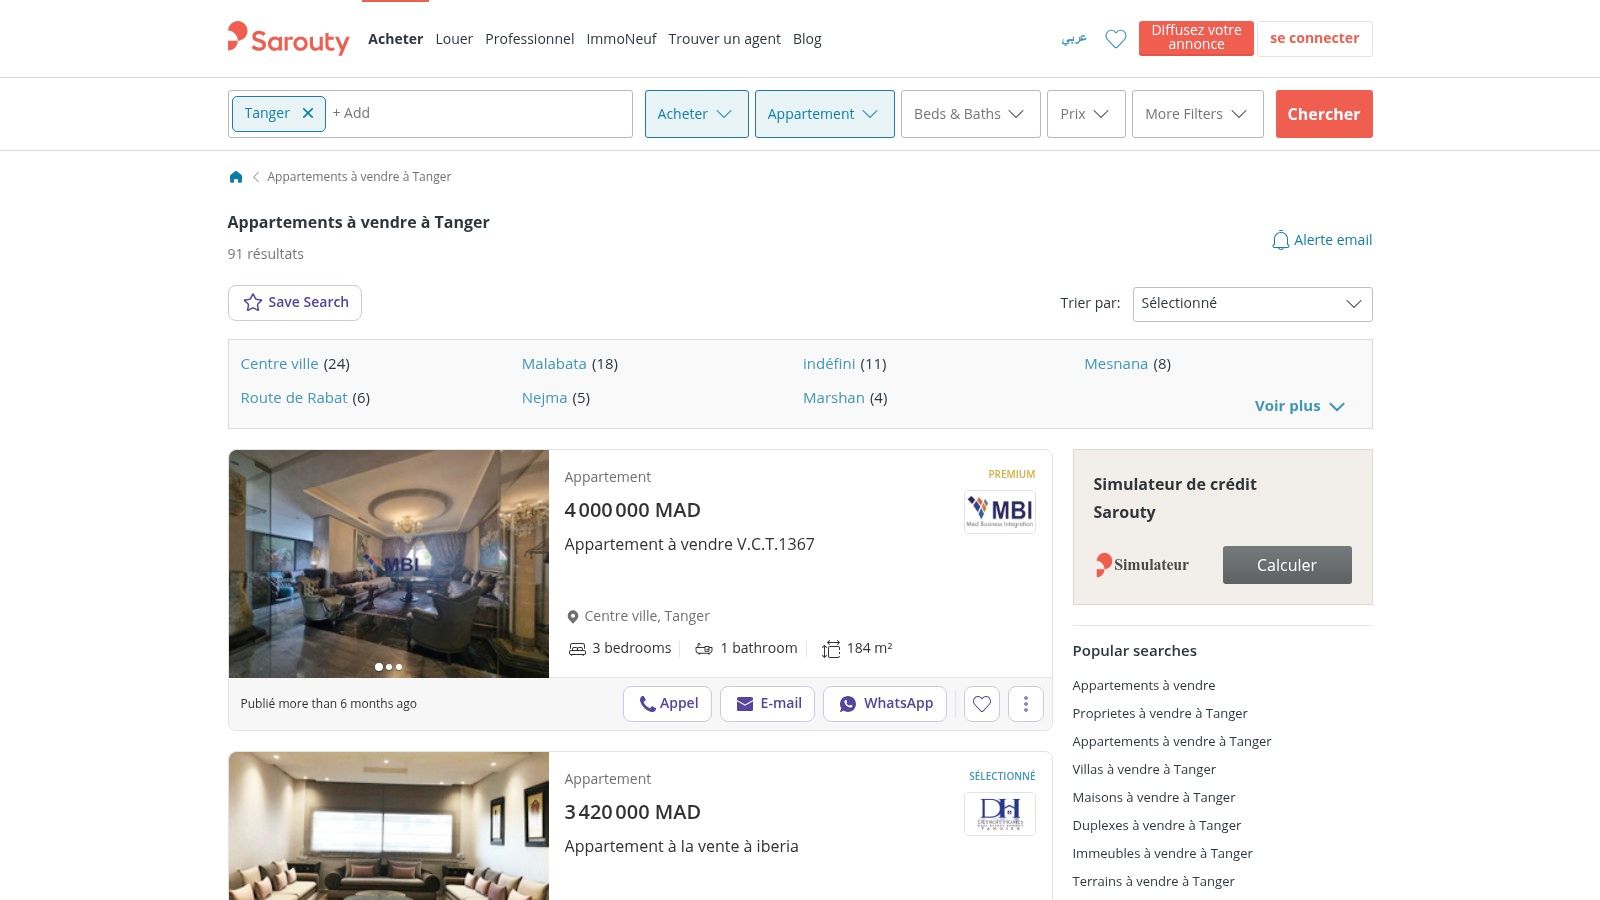Click the 91 résultats count

point(265,254)
